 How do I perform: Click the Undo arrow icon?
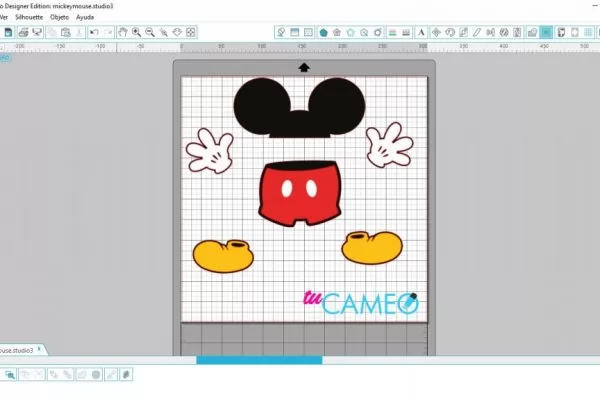click(94, 33)
